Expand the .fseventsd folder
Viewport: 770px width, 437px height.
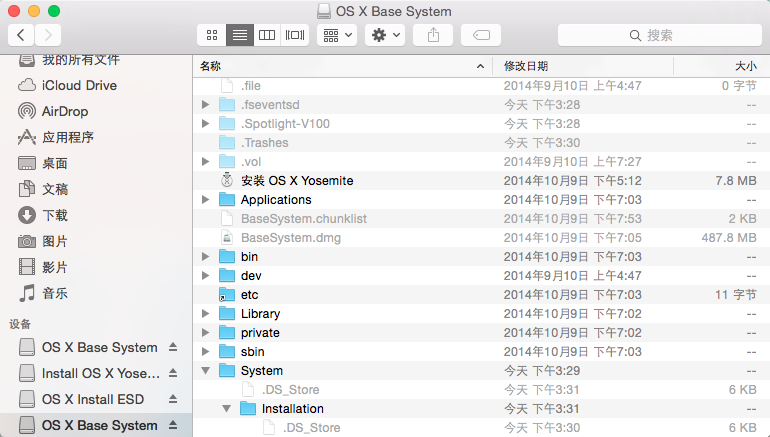coord(206,105)
